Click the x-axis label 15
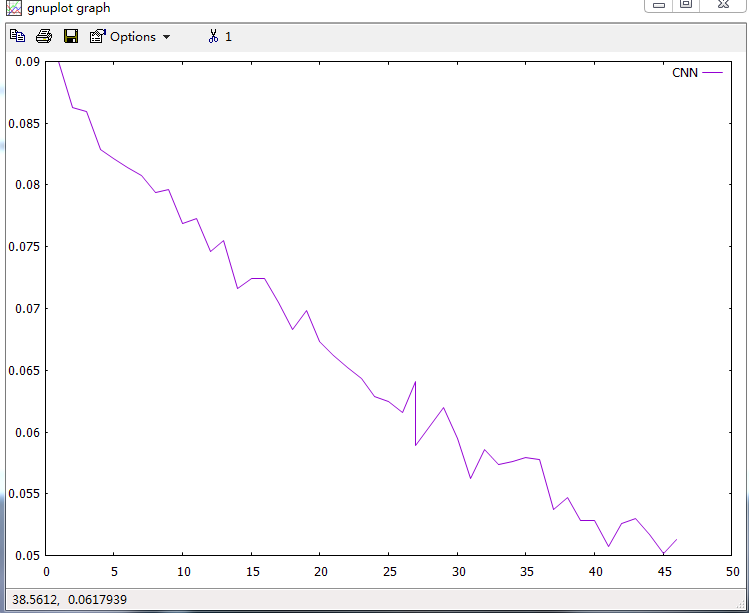749x613 pixels. tap(253, 571)
